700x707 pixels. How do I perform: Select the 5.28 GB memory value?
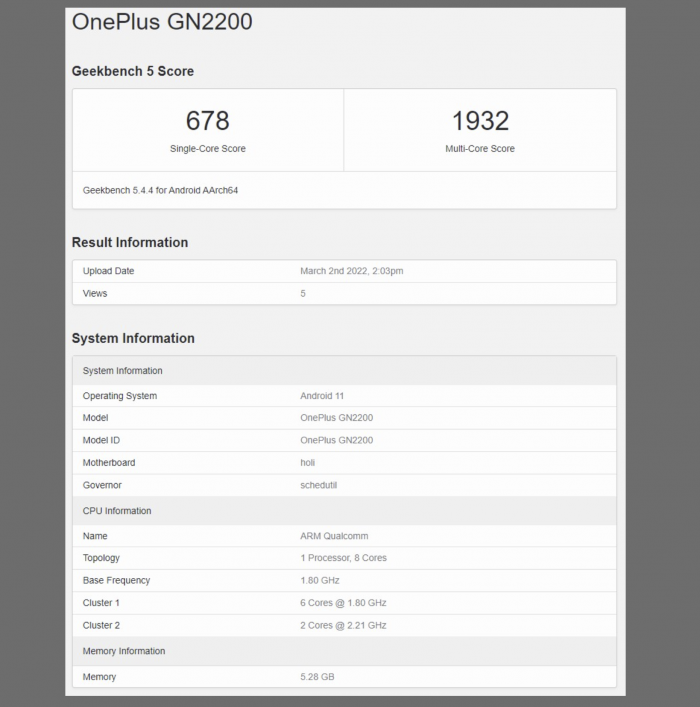[317, 677]
